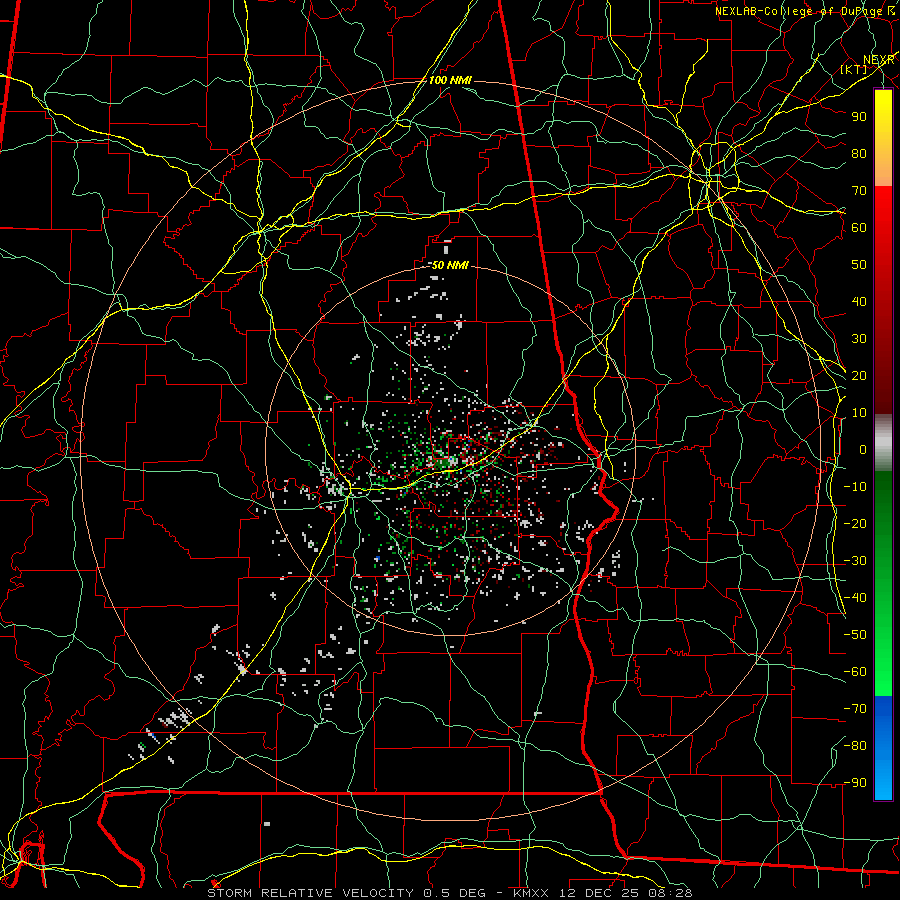Pick the orange segment of the color bar
This screenshot has width=900, height=900.
(883, 170)
